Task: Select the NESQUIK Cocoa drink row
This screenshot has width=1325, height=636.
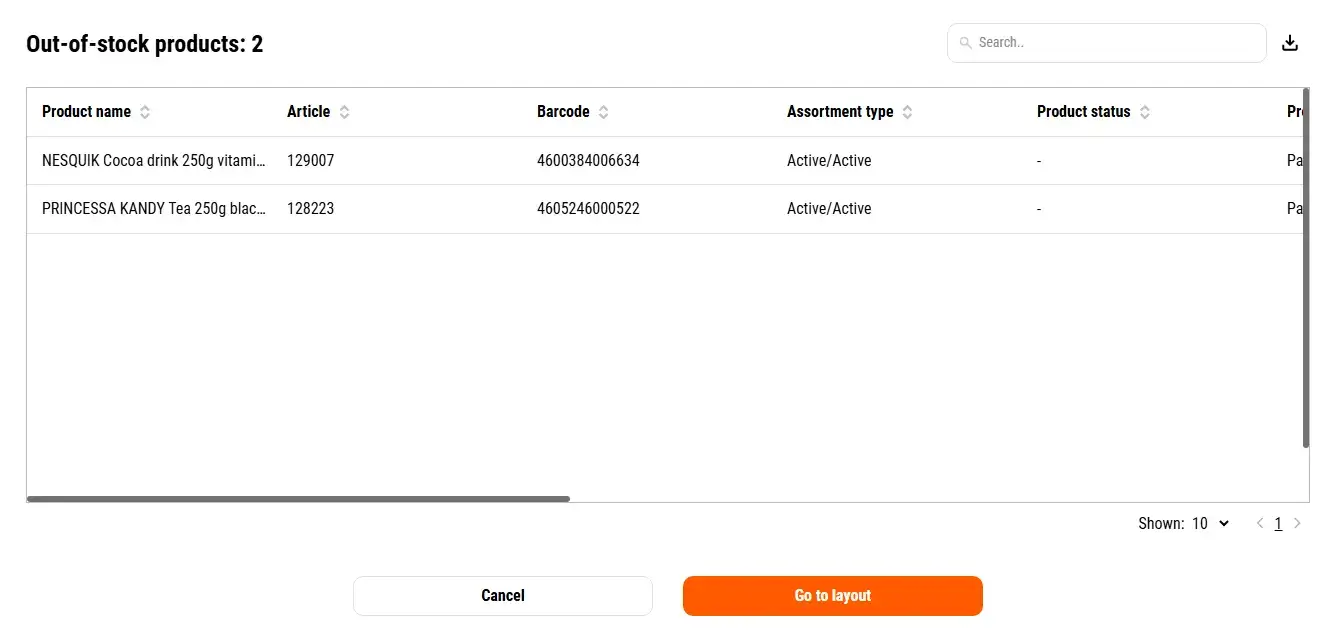Action: tap(154, 160)
